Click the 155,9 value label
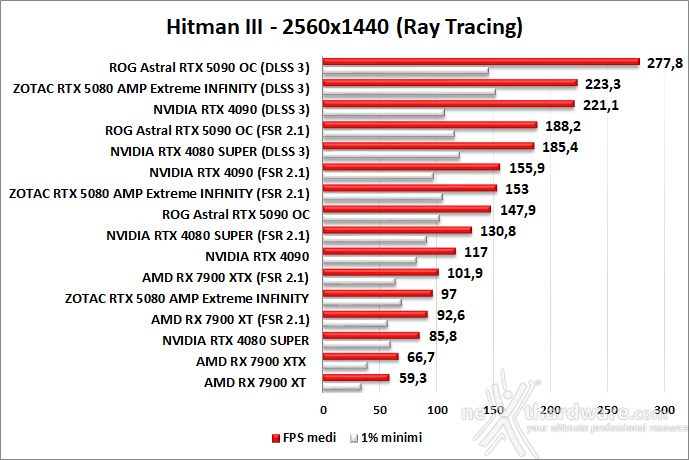This screenshot has height=460, width=689. pos(527,168)
